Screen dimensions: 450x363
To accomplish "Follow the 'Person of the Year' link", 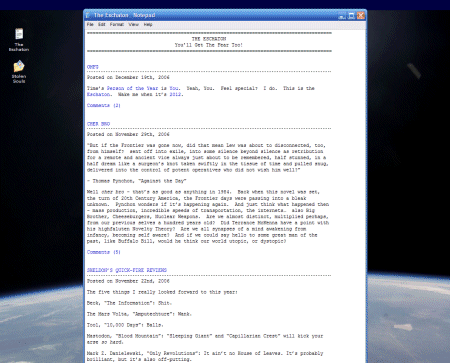I will (x=132, y=88).
